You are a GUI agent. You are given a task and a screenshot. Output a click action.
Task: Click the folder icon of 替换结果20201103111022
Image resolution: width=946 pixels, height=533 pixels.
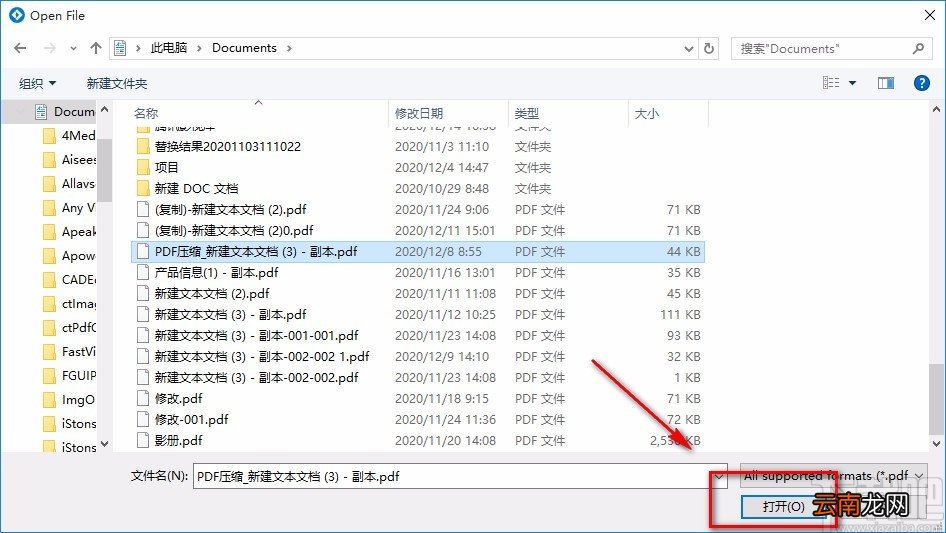click(x=143, y=146)
